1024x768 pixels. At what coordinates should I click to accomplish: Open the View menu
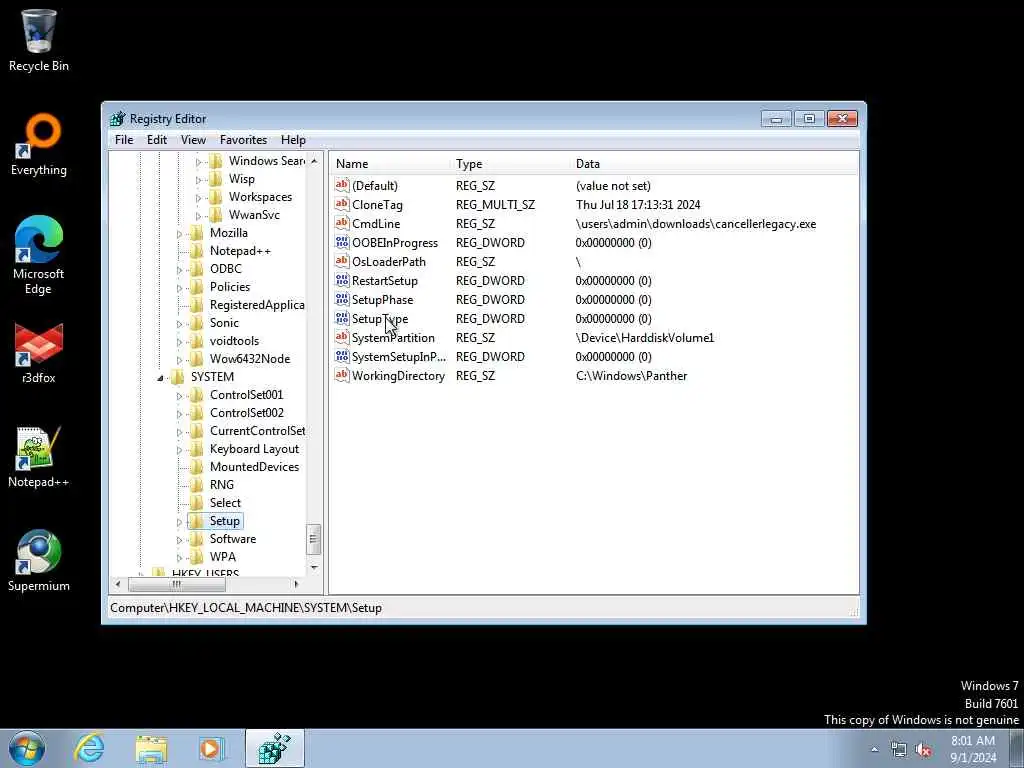tap(193, 140)
